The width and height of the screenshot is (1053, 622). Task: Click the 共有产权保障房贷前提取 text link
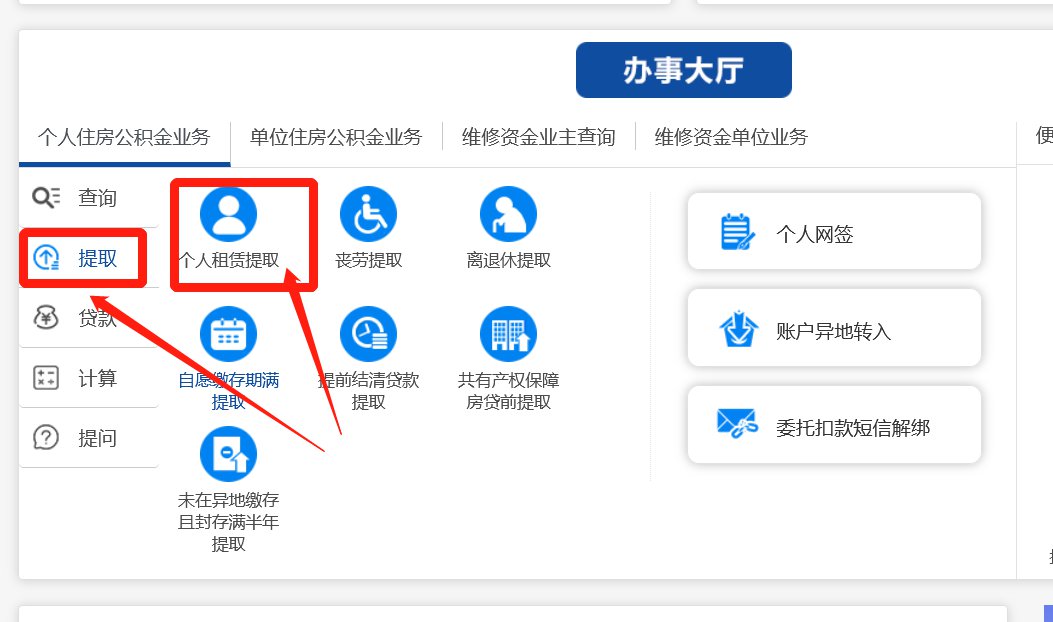click(508, 391)
